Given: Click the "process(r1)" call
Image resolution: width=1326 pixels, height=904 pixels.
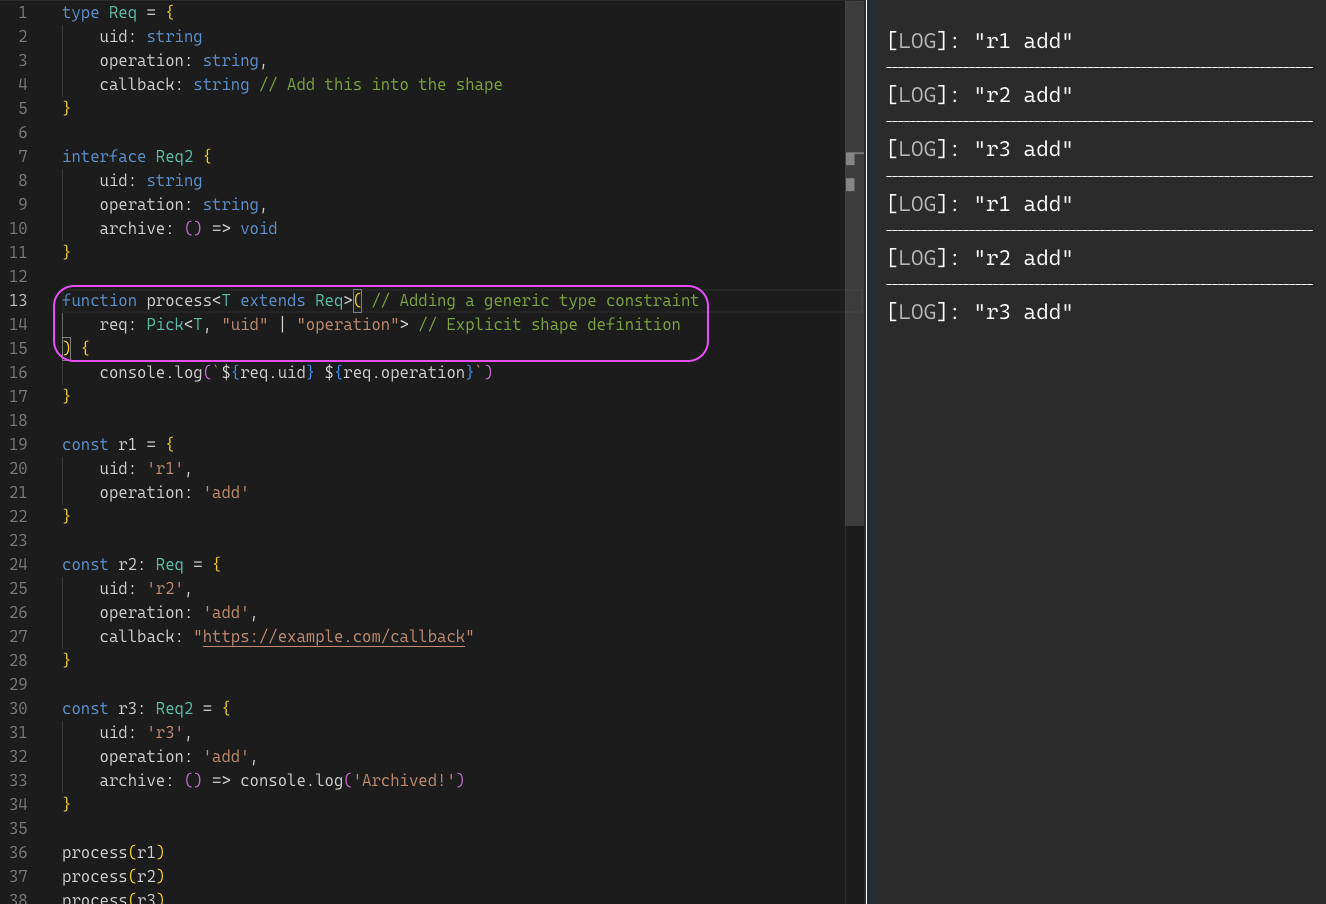Looking at the screenshot, I should pos(113,852).
